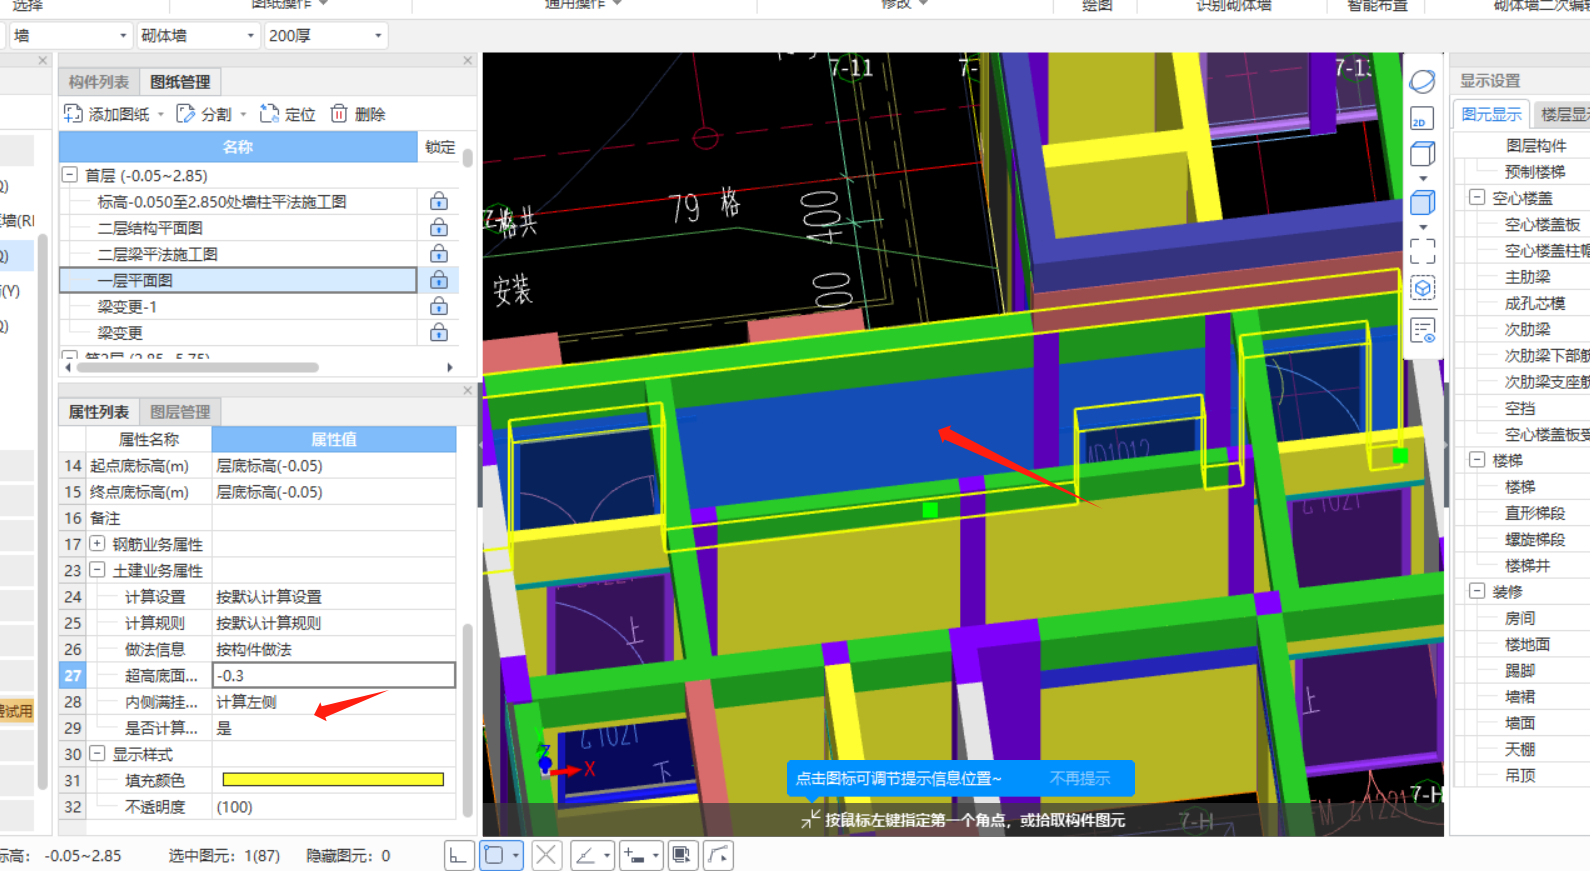Select 内侧满挂 value 计算左侧
1590x871 pixels.
tap(334, 702)
